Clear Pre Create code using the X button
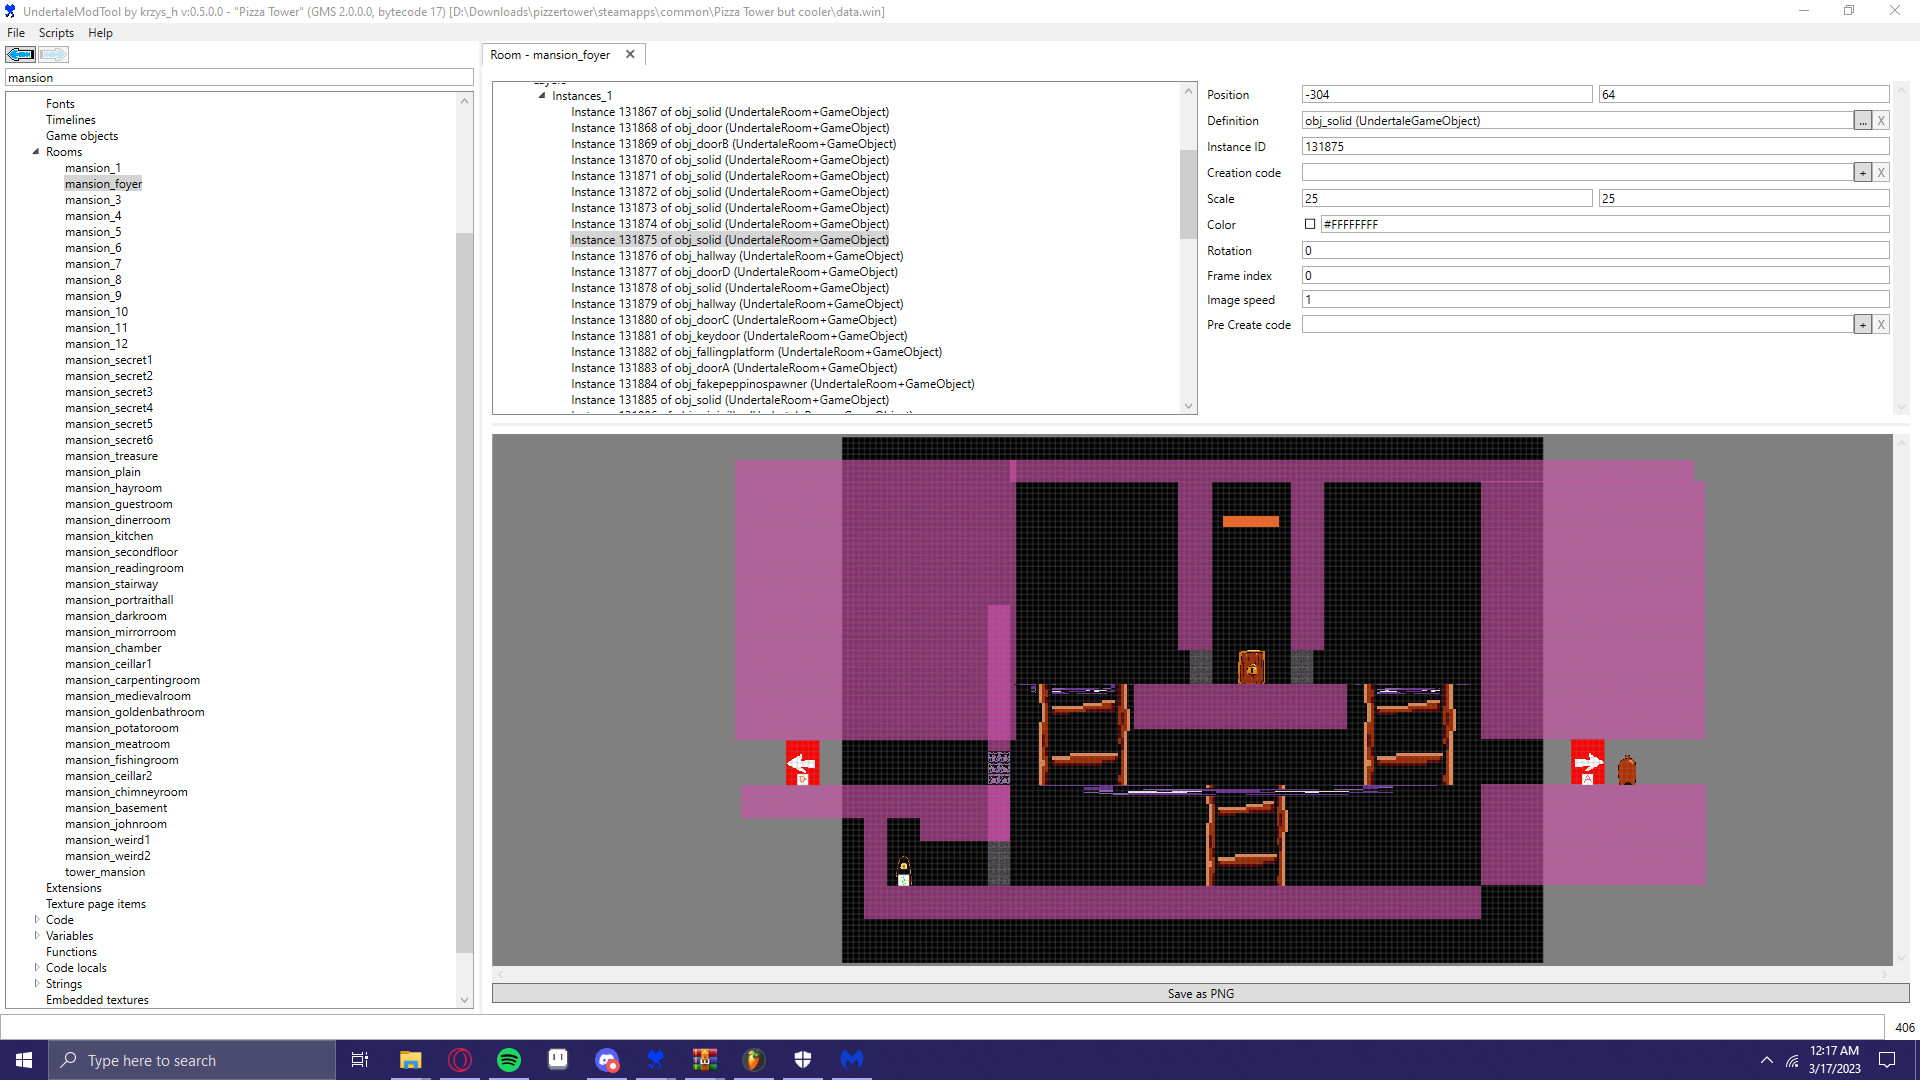The width and height of the screenshot is (1920, 1080). click(1881, 324)
